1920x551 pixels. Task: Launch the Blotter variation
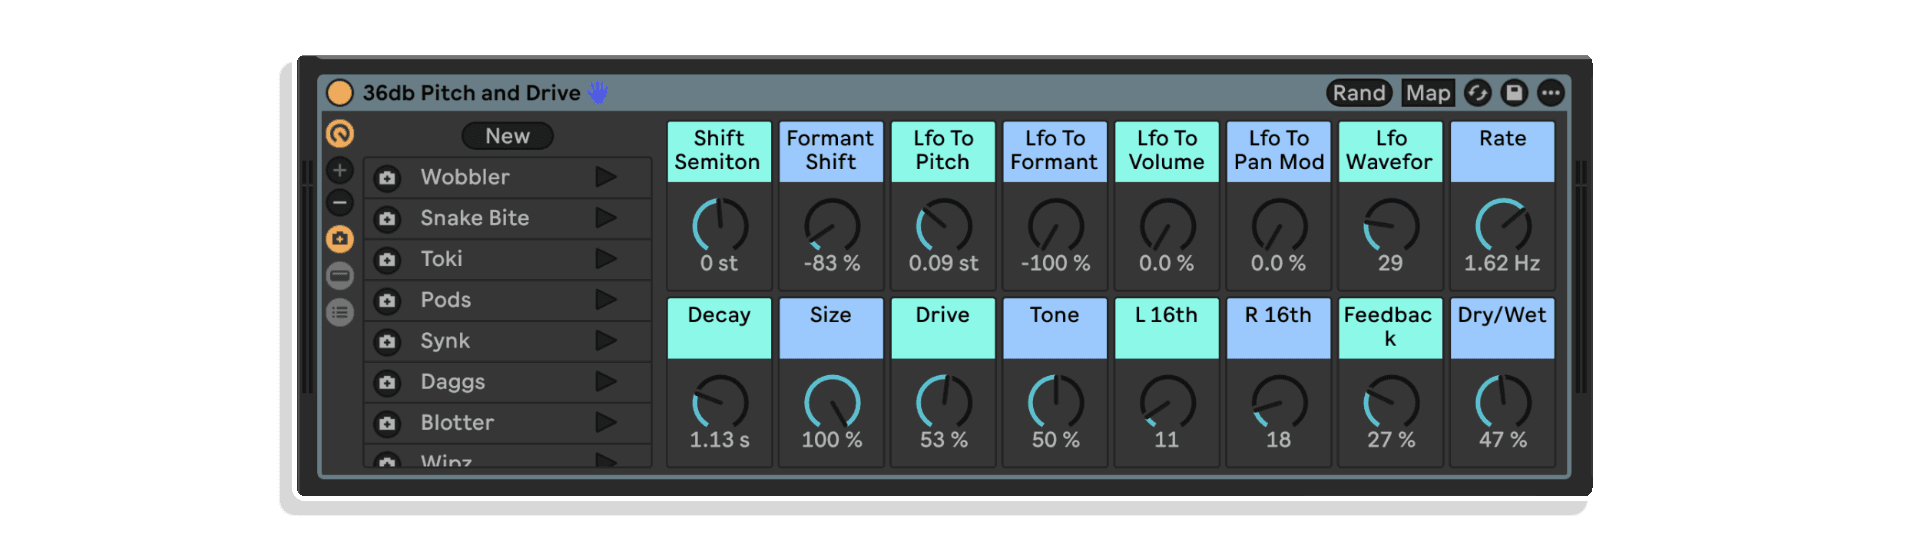click(606, 423)
